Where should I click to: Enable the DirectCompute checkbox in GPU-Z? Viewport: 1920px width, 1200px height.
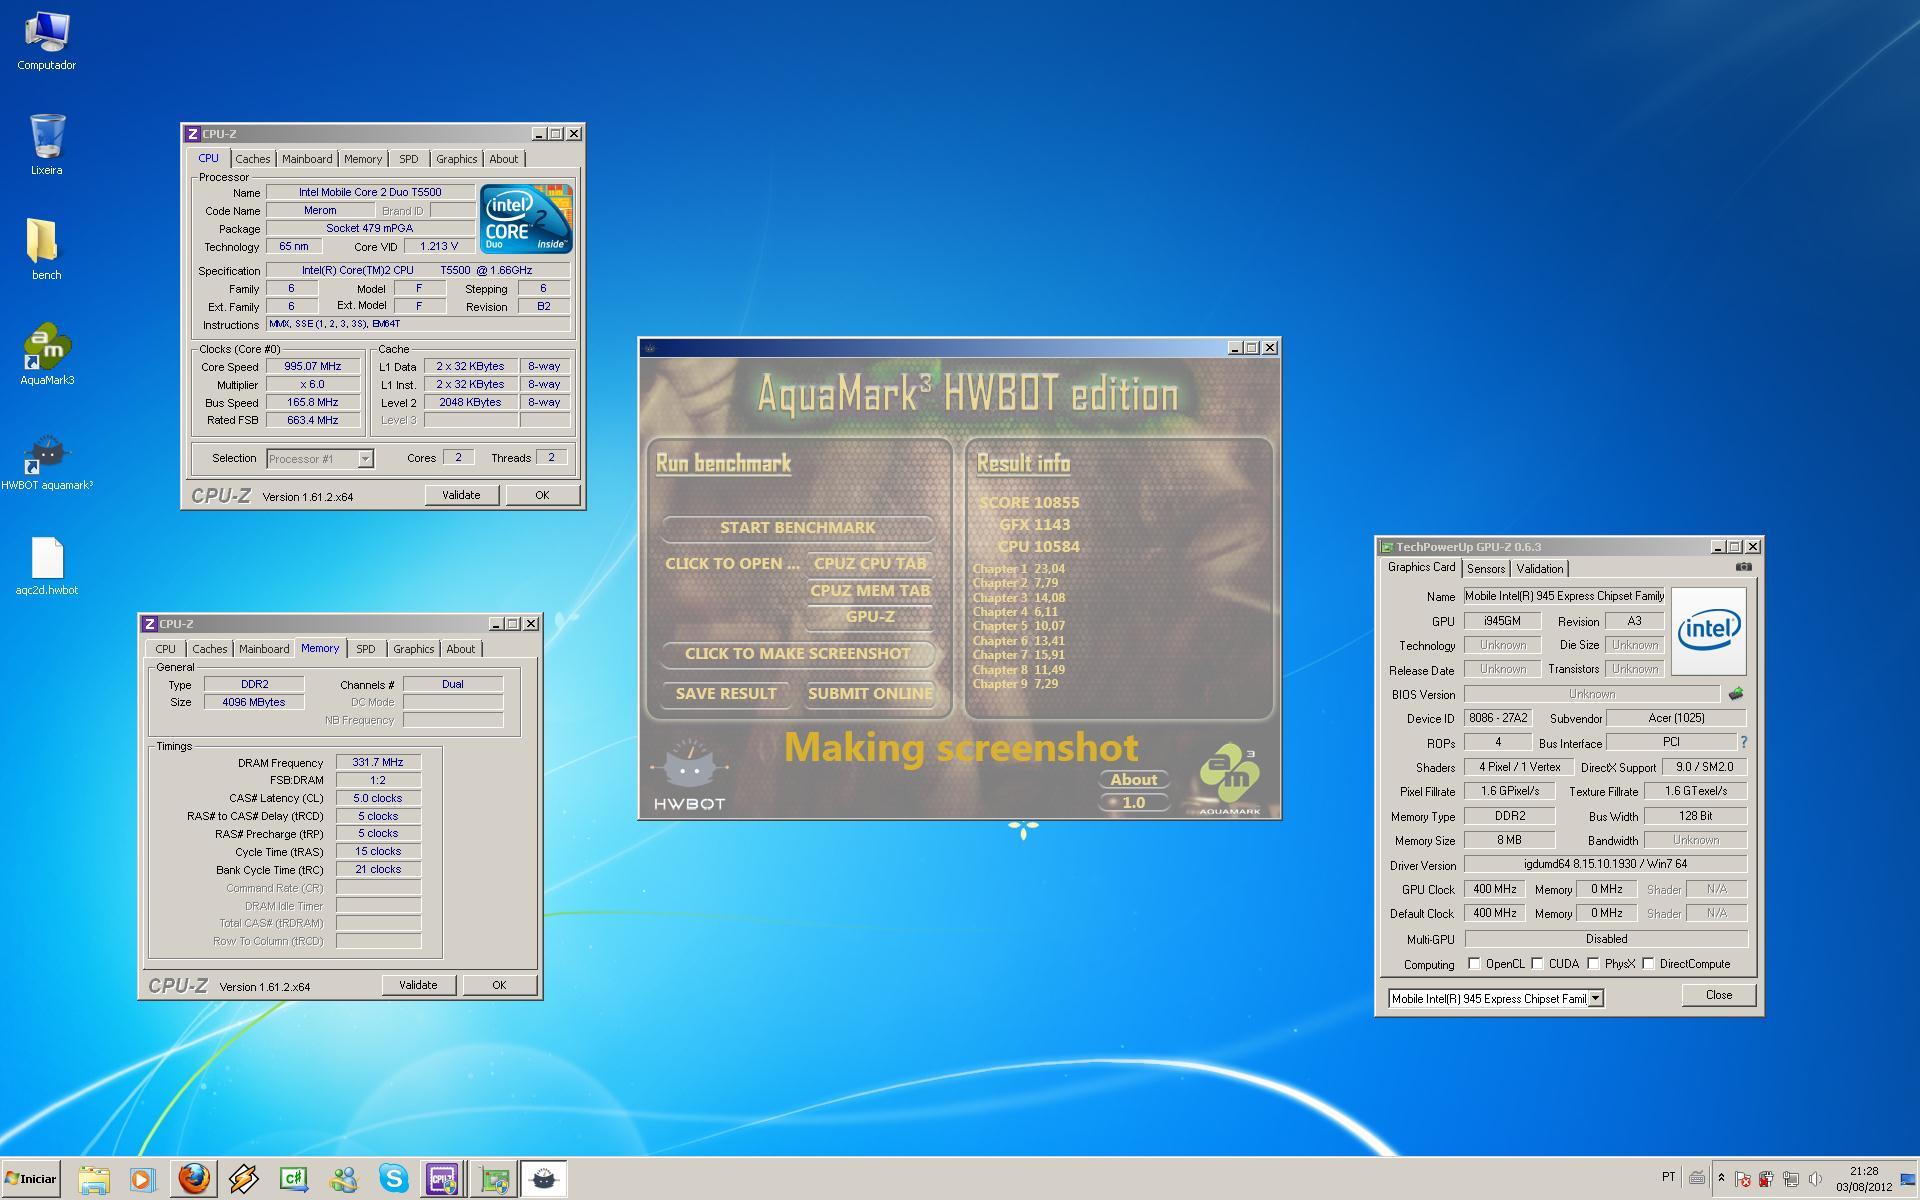[1648, 963]
